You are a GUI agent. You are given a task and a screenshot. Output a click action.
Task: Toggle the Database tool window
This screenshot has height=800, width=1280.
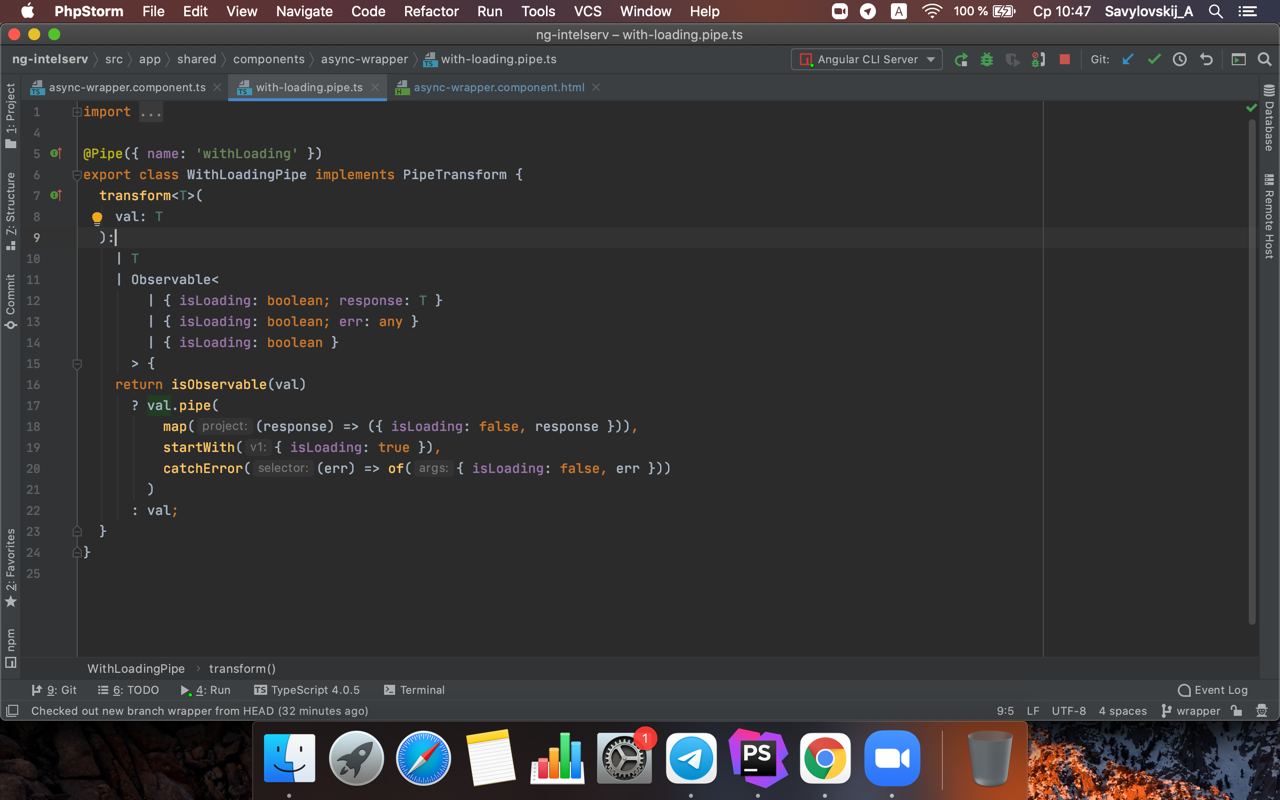[1269, 118]
